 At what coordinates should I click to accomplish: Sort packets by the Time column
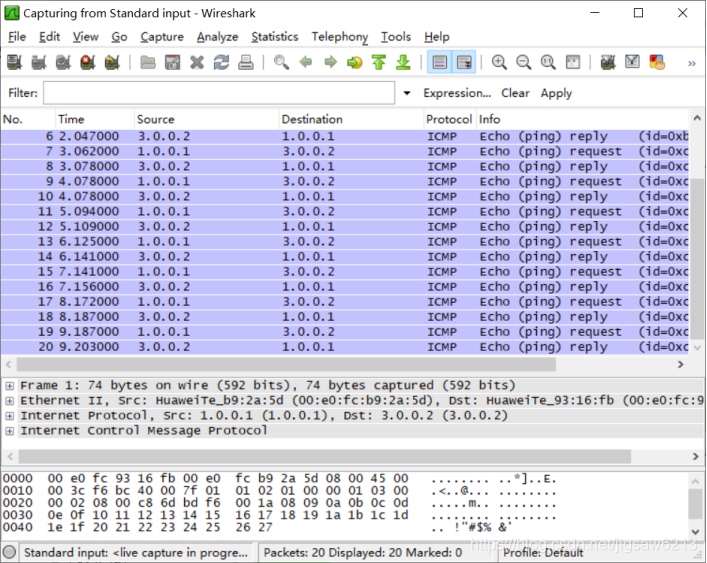[95, 119]
